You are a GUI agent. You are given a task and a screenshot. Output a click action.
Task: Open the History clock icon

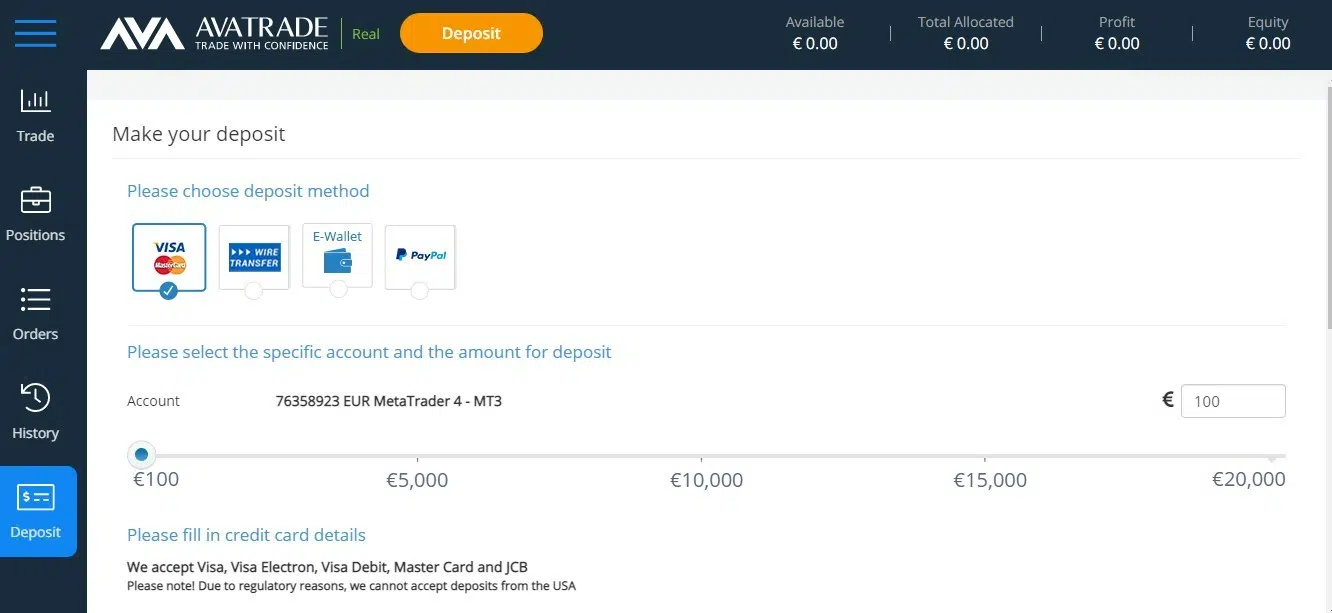[x=35, y=397]
